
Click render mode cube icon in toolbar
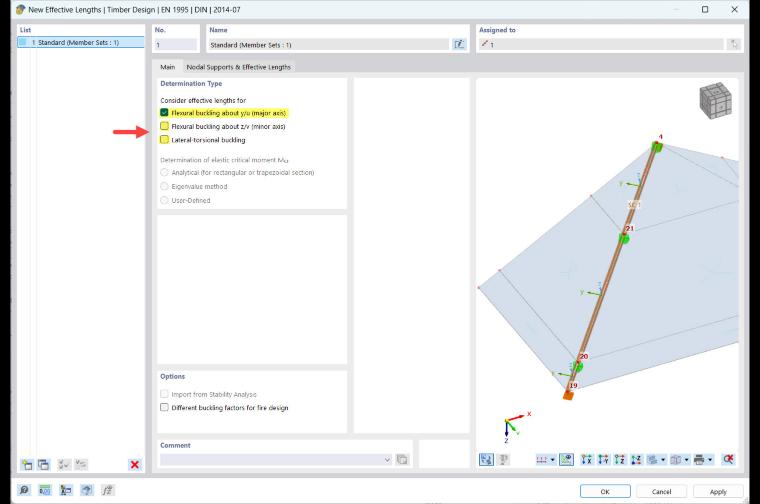676,459
